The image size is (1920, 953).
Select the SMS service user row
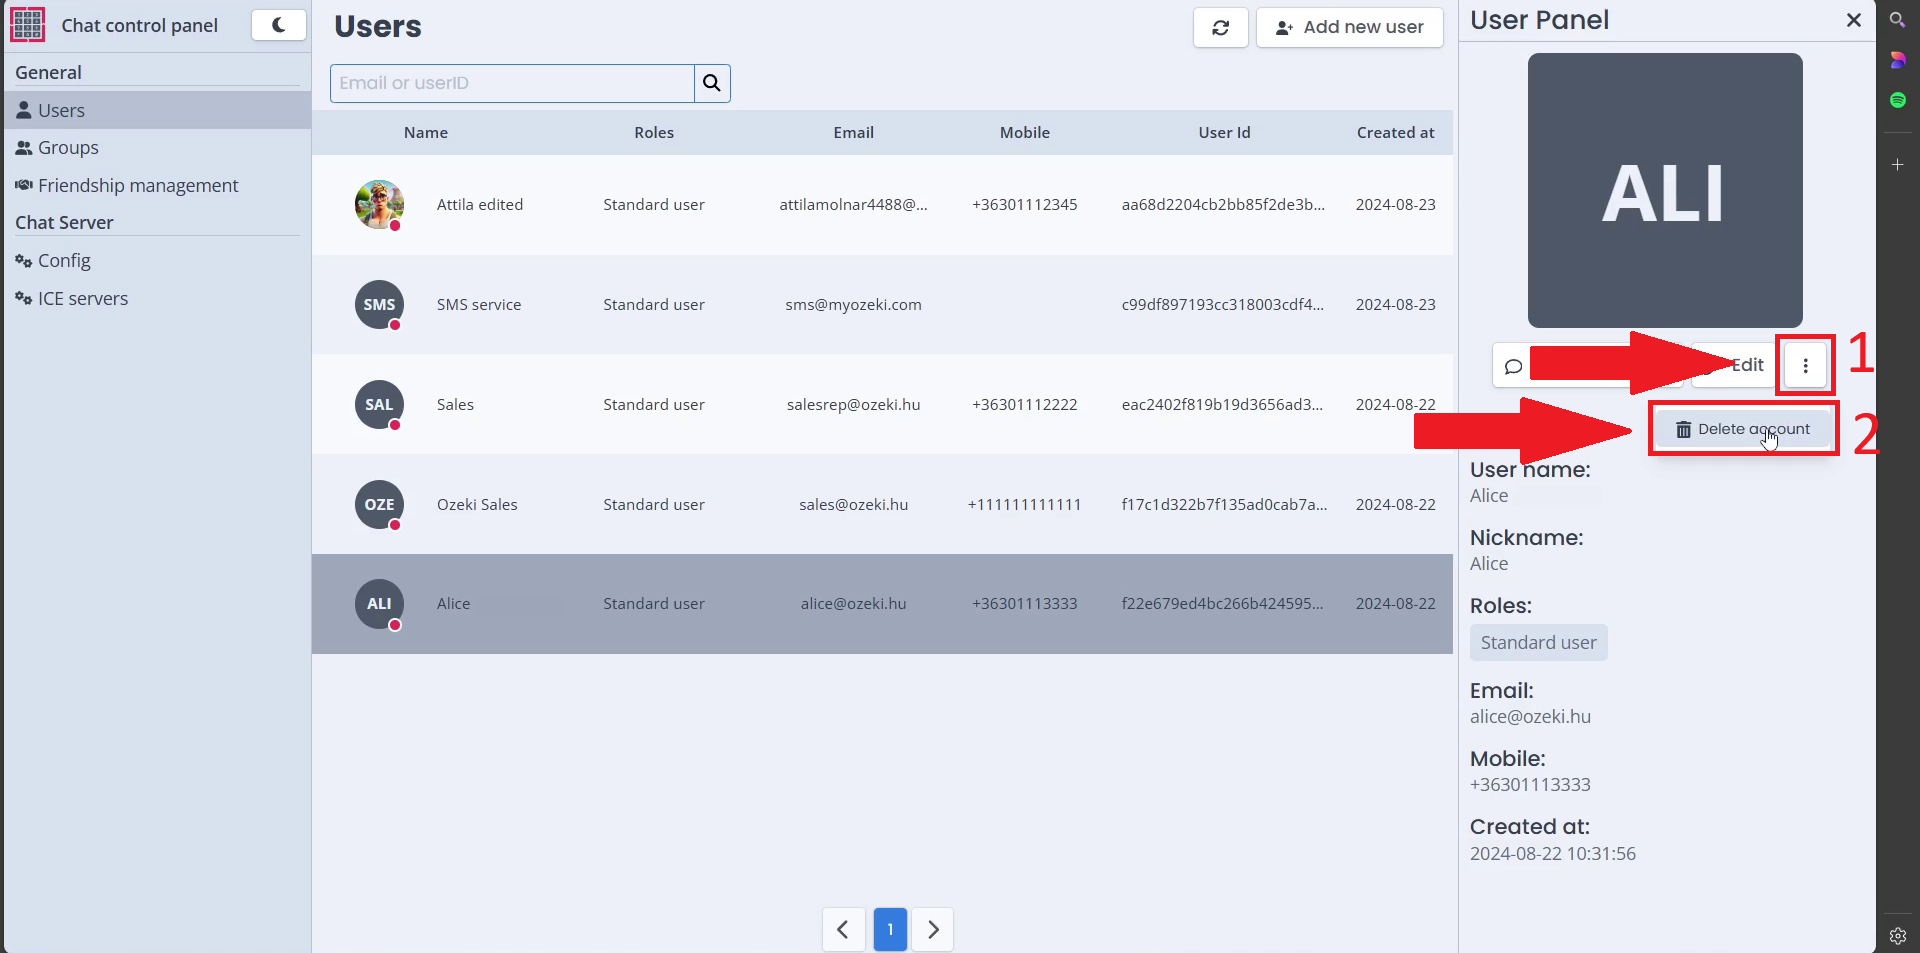880,305
